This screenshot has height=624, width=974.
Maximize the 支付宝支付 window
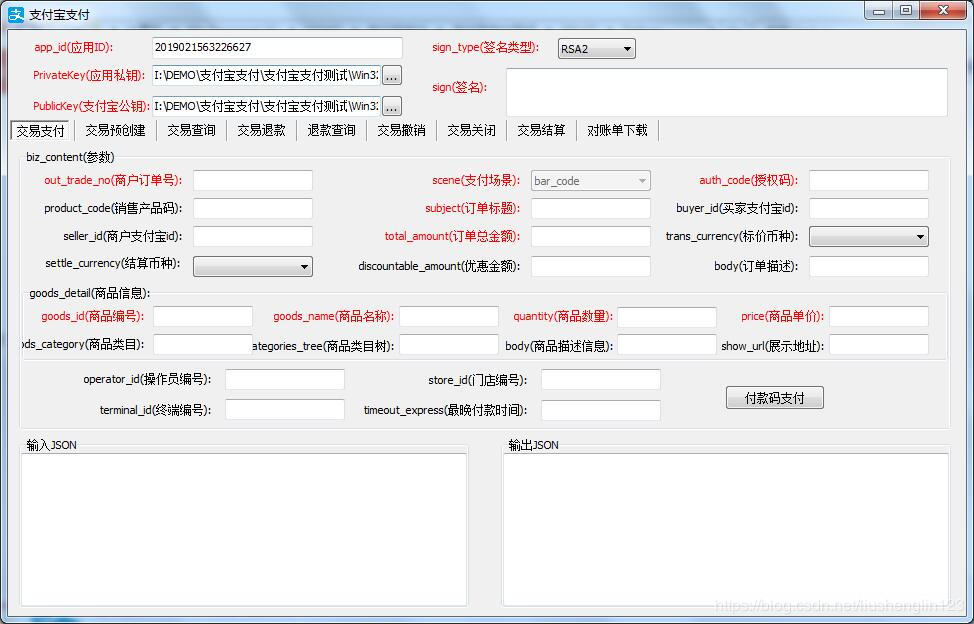click(x=906, y=11)
